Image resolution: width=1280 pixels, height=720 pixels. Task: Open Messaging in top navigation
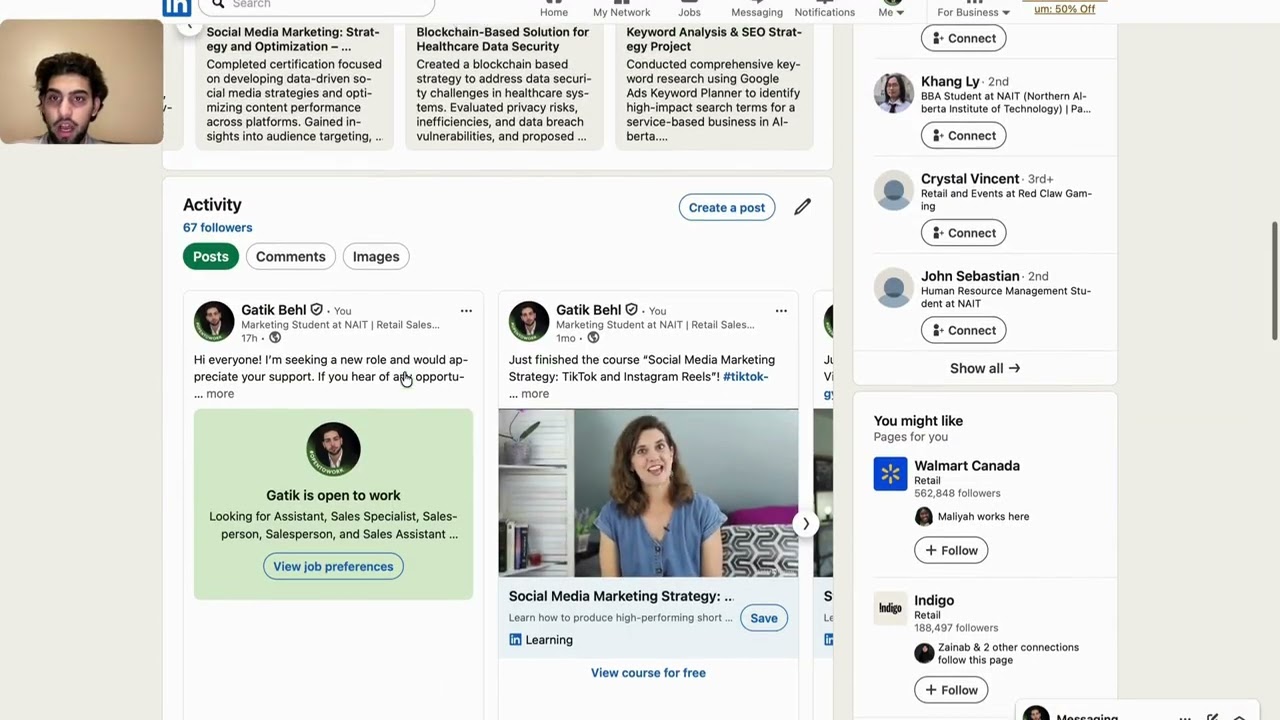tap(757, 10)
